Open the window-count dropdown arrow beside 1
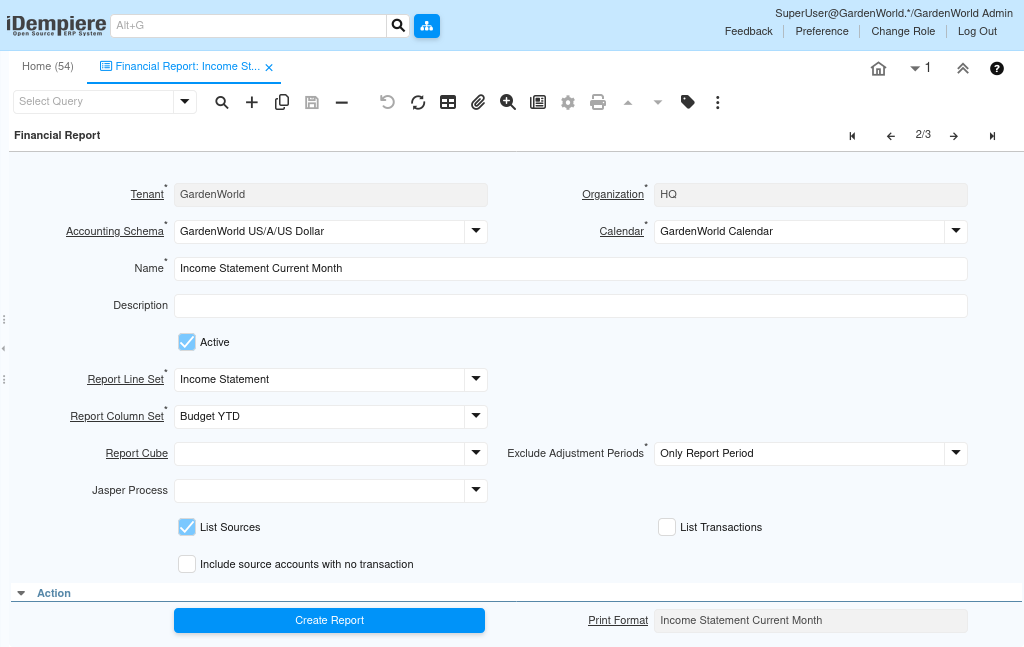This screenshot has height=647, width=1024. (915, 69)
